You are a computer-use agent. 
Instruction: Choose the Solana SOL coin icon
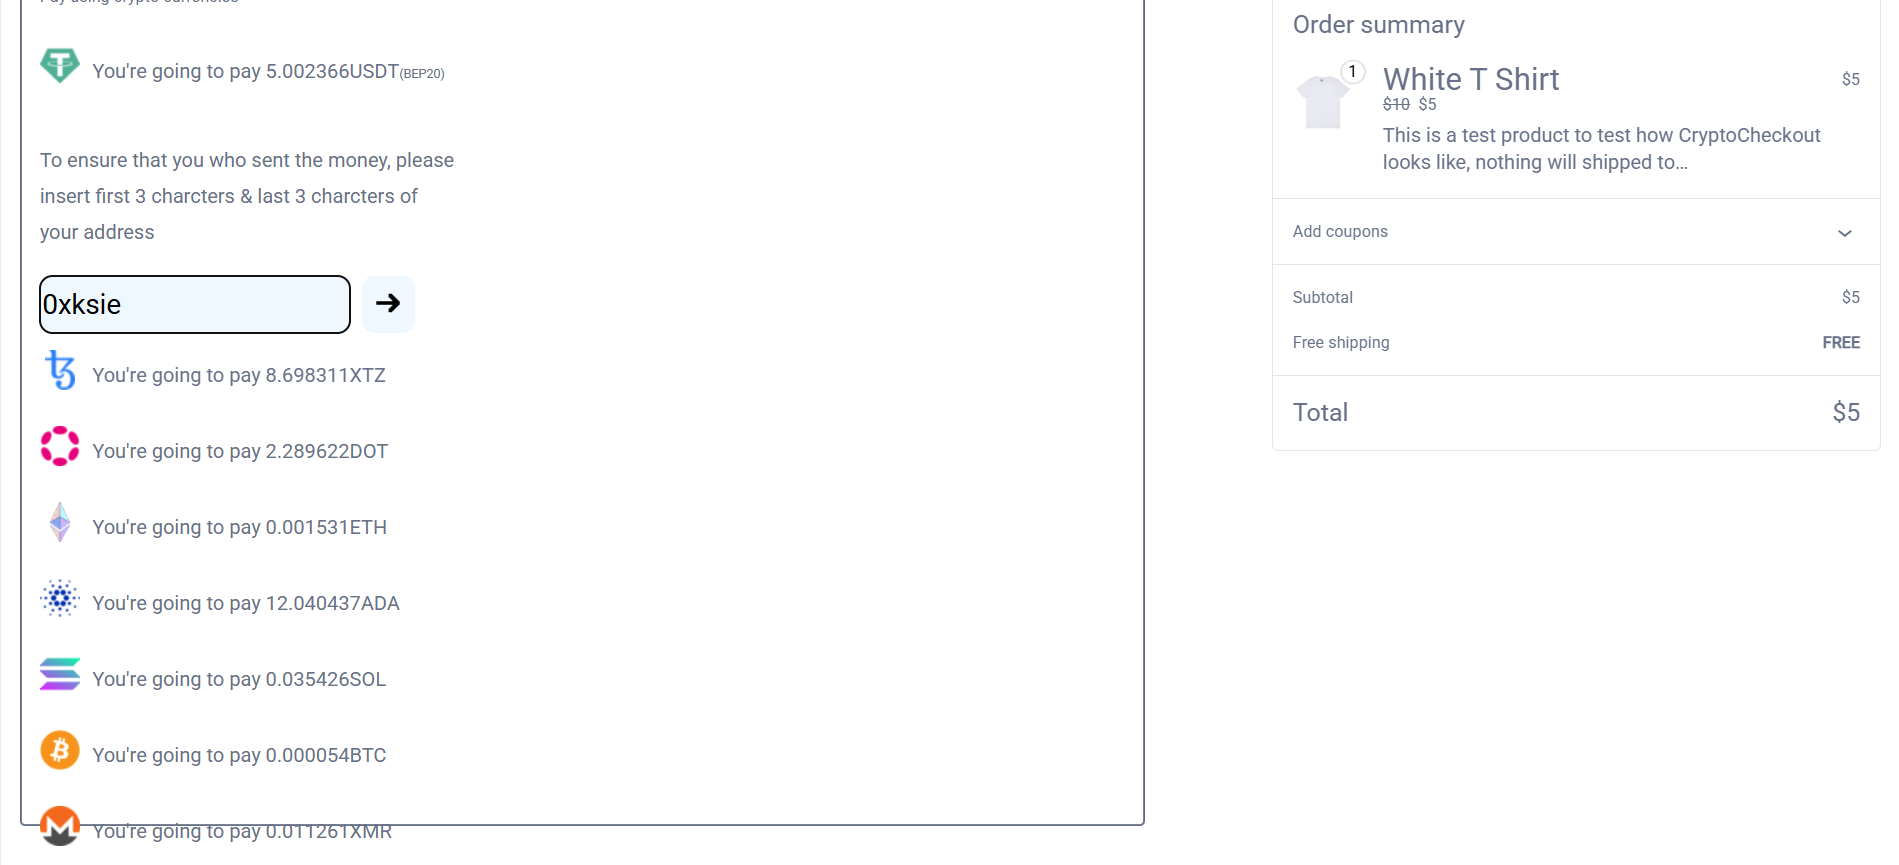[x=60, y=674]
